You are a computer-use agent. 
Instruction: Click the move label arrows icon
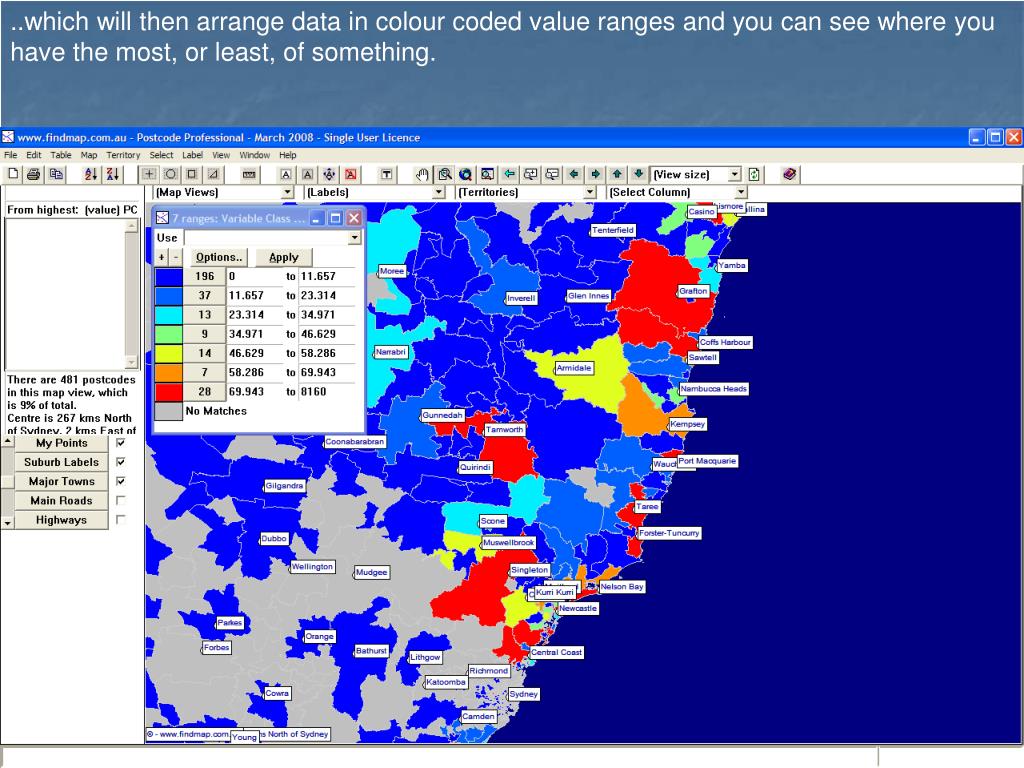329,174
